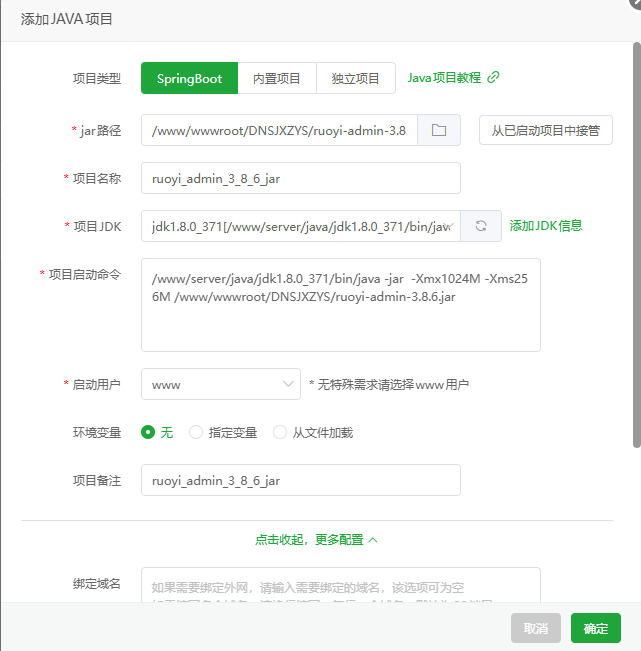
Task: Close the 添加JAVA项目 dialog
Action: tap(635, 3)
